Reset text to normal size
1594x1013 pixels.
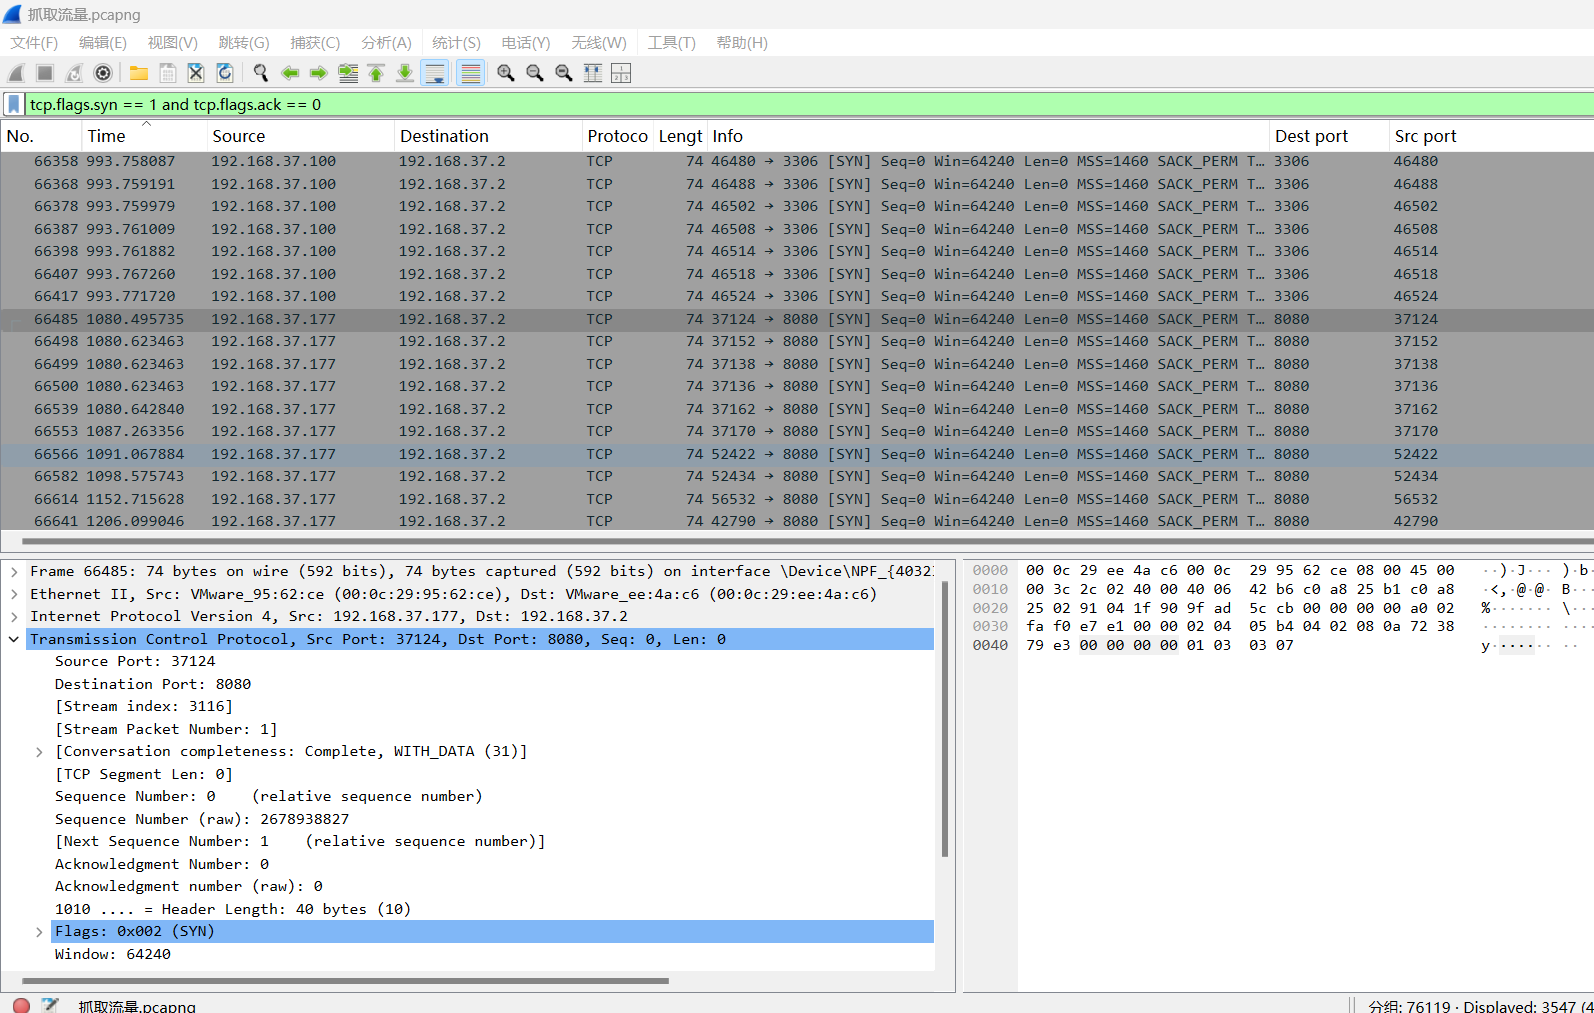tap(564, 73)
